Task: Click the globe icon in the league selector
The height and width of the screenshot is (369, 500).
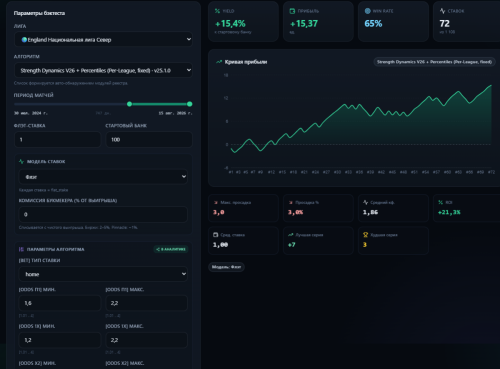Action: click(24, 40)
